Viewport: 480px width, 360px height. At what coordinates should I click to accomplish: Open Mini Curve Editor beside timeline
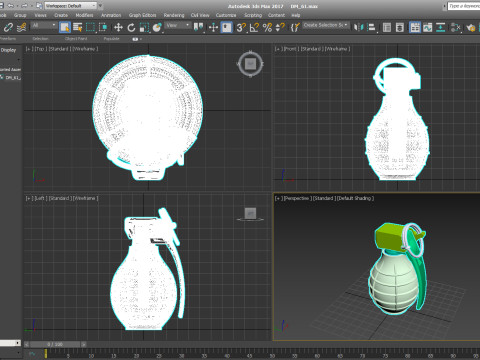[32, 354]
